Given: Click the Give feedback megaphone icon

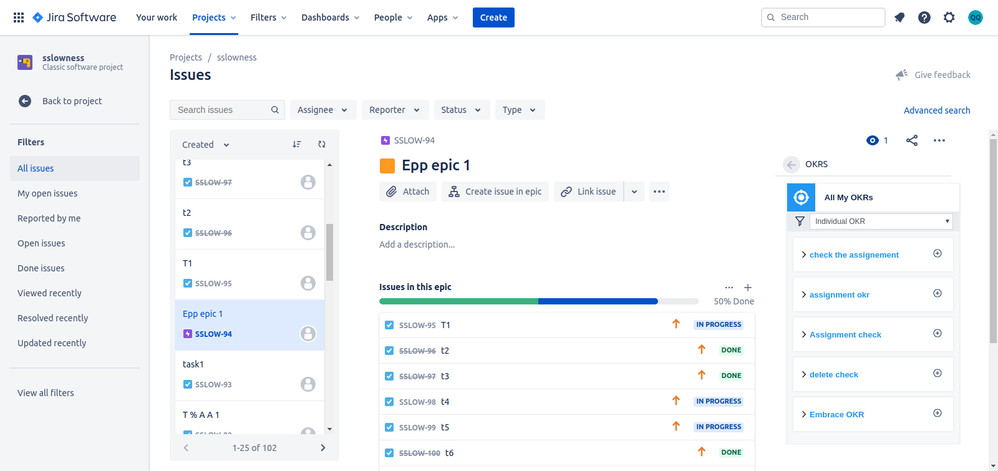Looking at the screenshot, I should [901, 75].
